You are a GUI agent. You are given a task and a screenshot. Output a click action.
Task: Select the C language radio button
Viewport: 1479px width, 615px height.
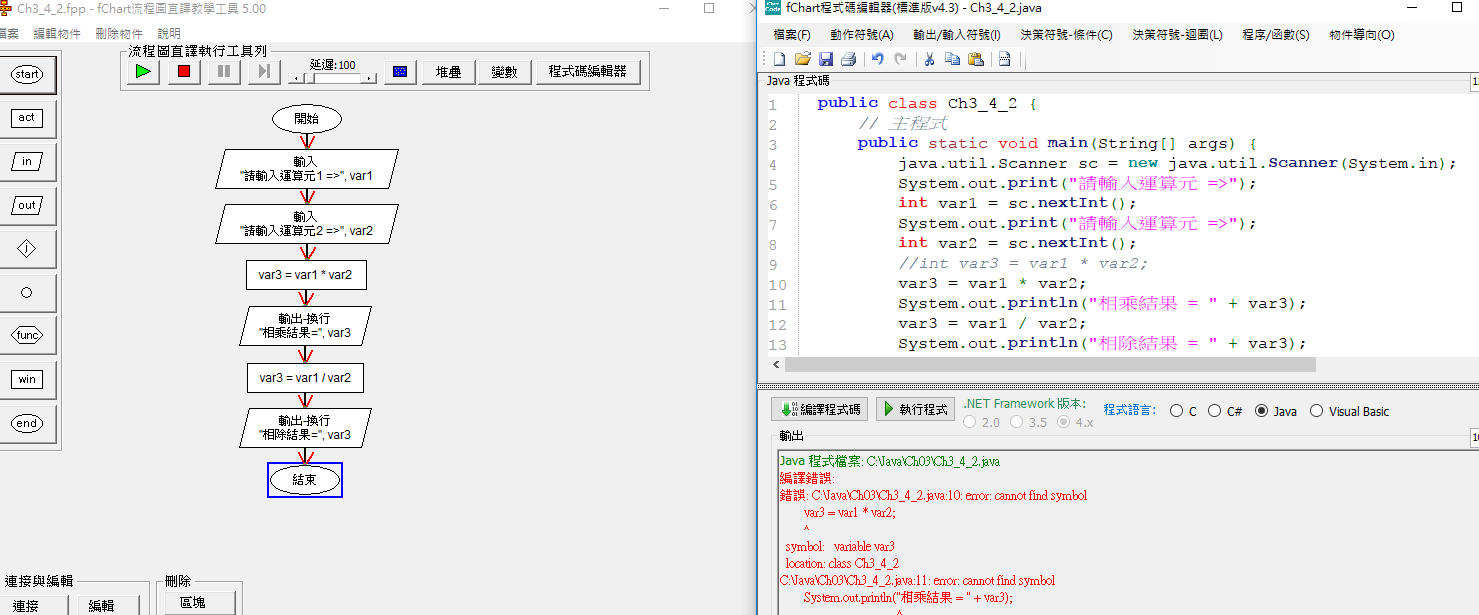pos(1176,411)
